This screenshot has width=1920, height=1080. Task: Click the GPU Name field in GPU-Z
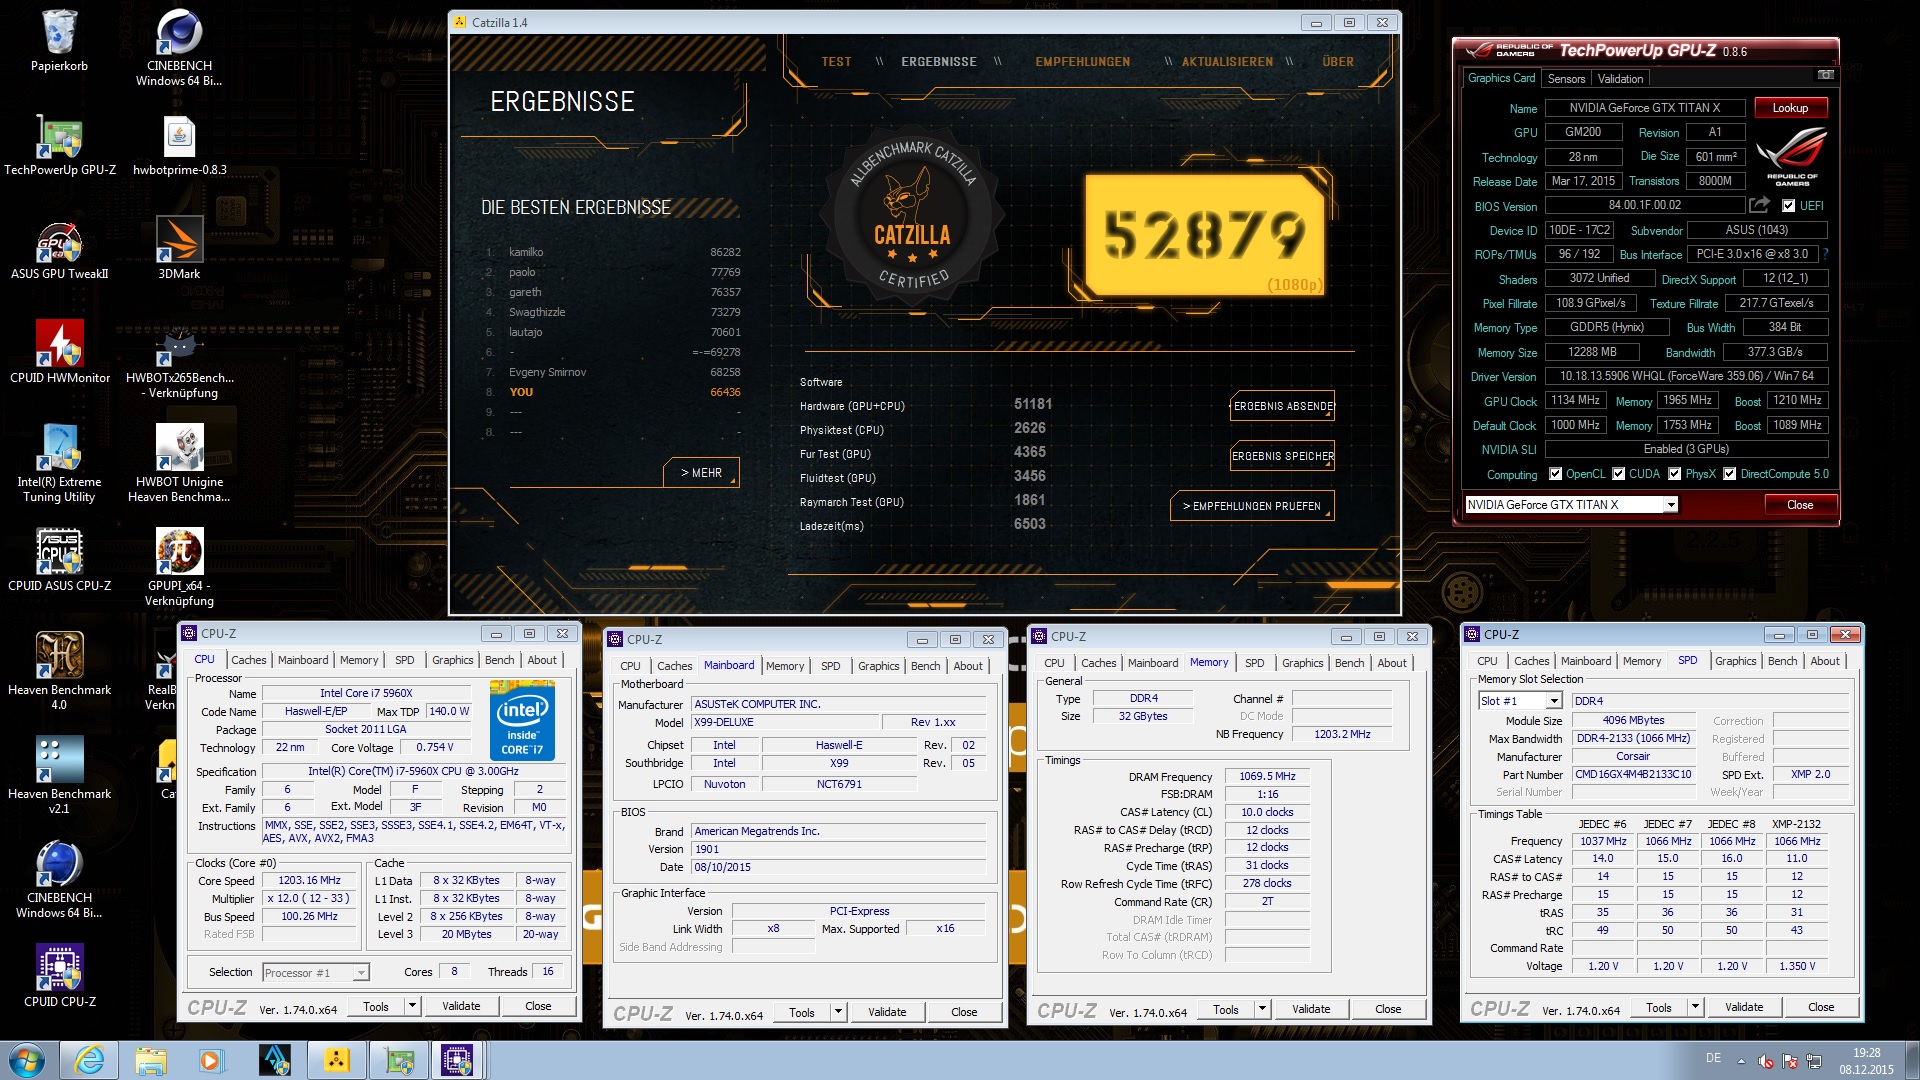point(1644,108)
